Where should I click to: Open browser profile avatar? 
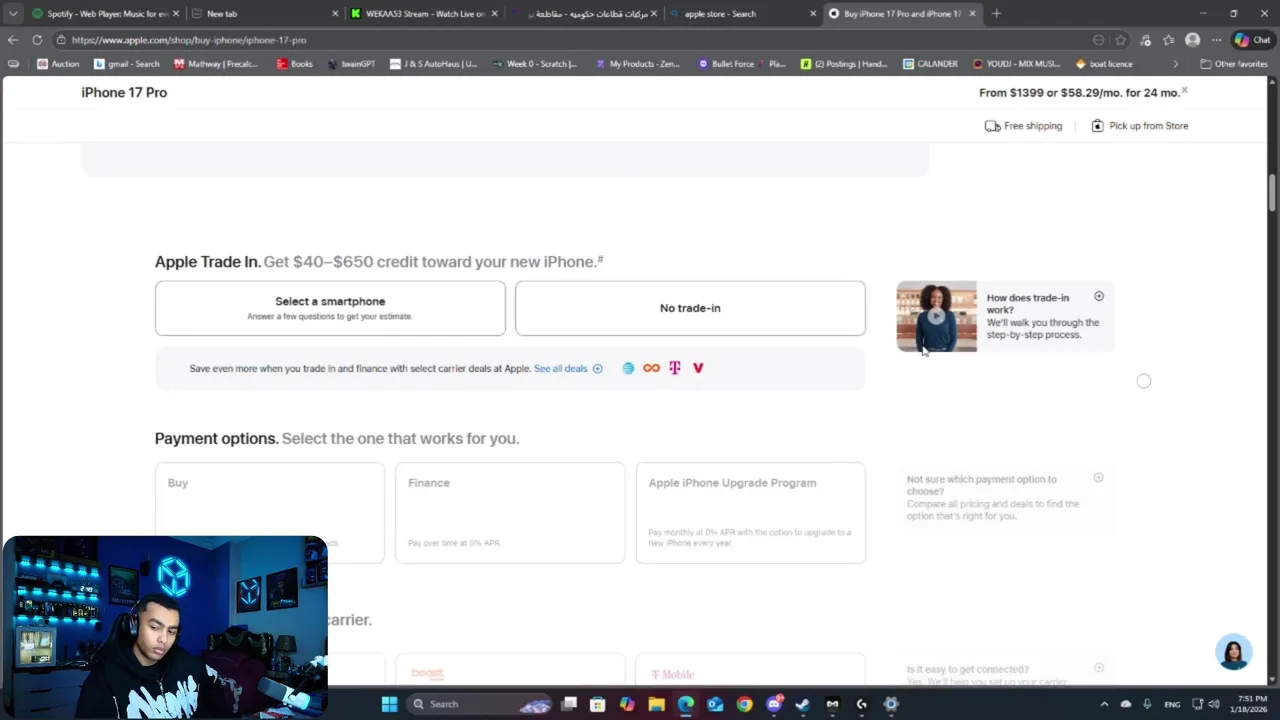[x=1192, y=40]
